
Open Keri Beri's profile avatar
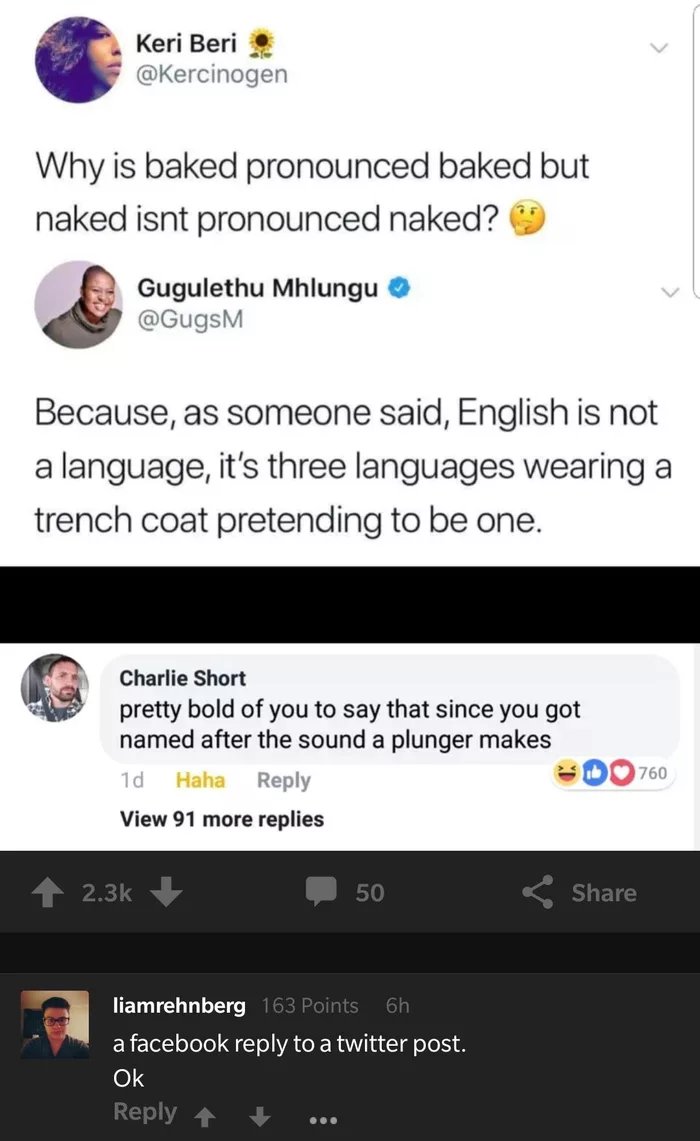click(x=79, y=60)
